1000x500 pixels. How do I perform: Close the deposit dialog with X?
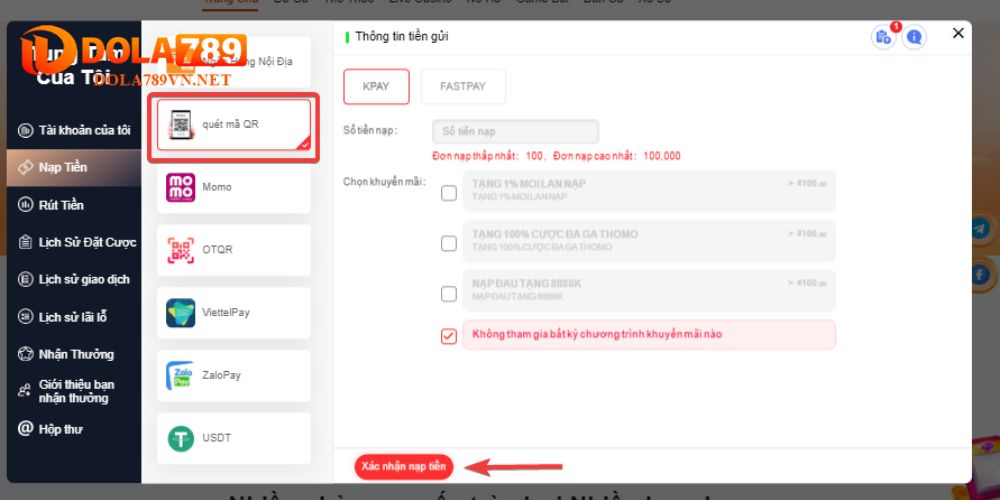(x=958, y=34)
